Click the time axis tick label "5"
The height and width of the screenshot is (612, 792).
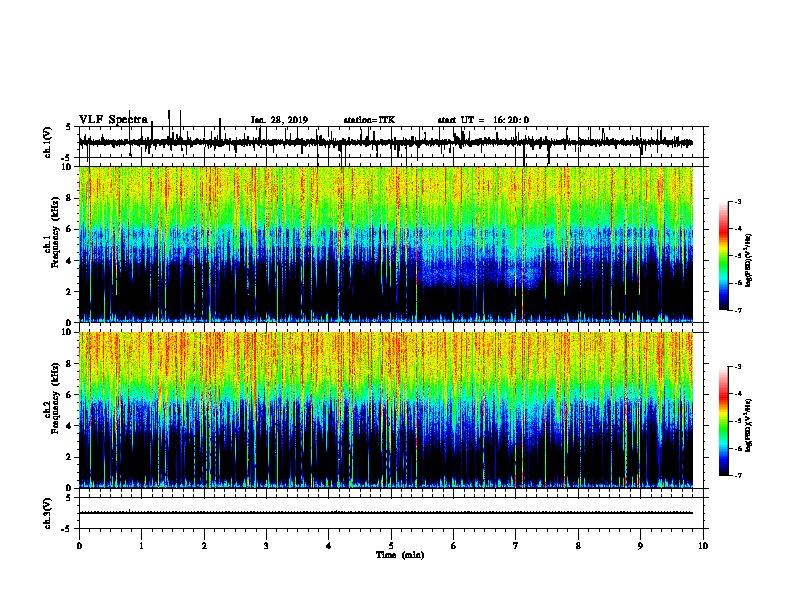click(391, 546)
